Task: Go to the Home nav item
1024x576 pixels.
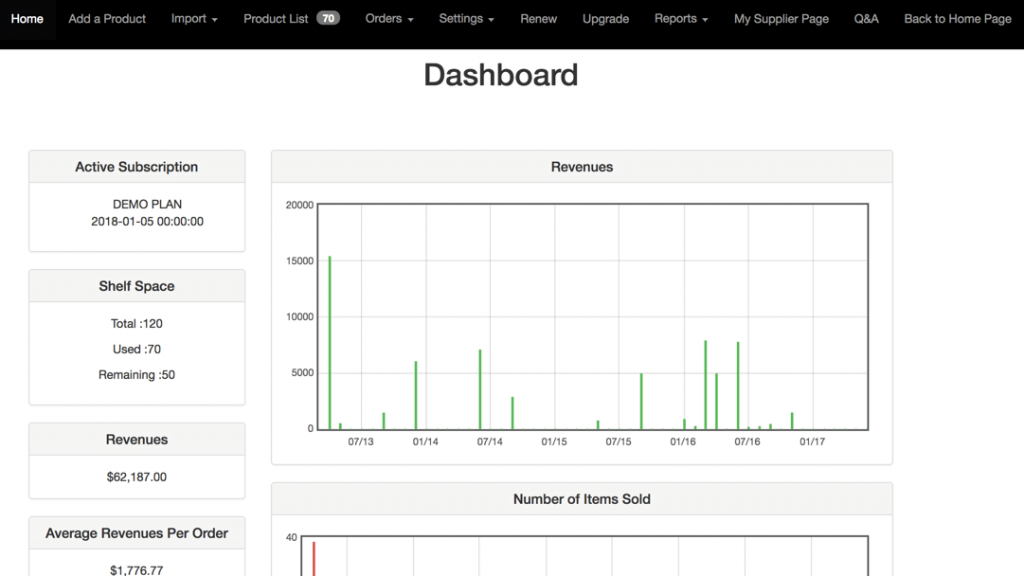Action: coord(27,19)
